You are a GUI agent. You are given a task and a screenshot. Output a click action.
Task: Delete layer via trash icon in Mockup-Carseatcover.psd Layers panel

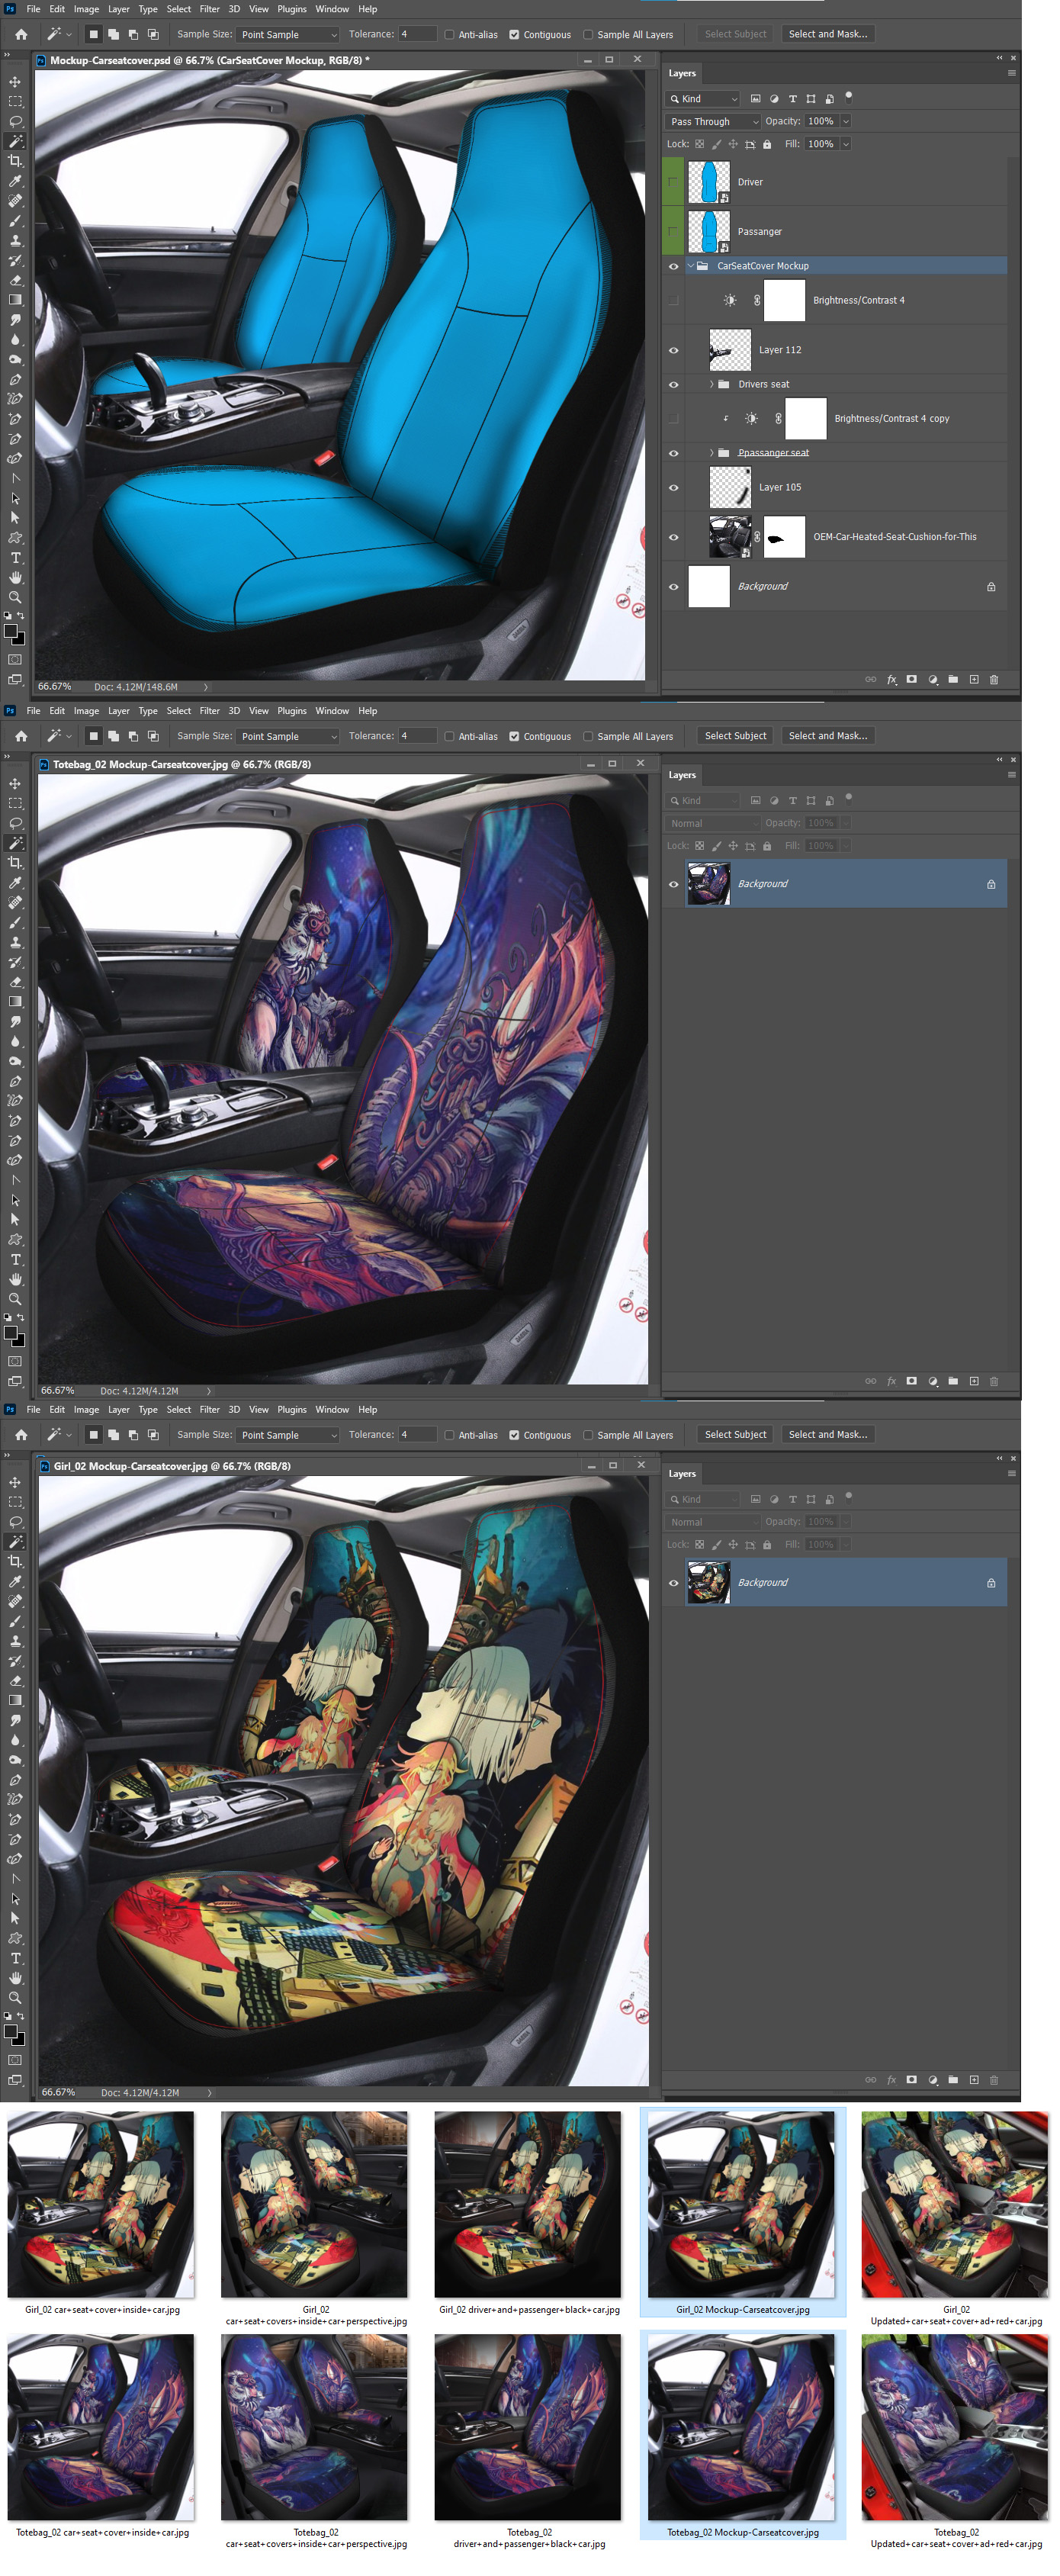click(994, 680)
